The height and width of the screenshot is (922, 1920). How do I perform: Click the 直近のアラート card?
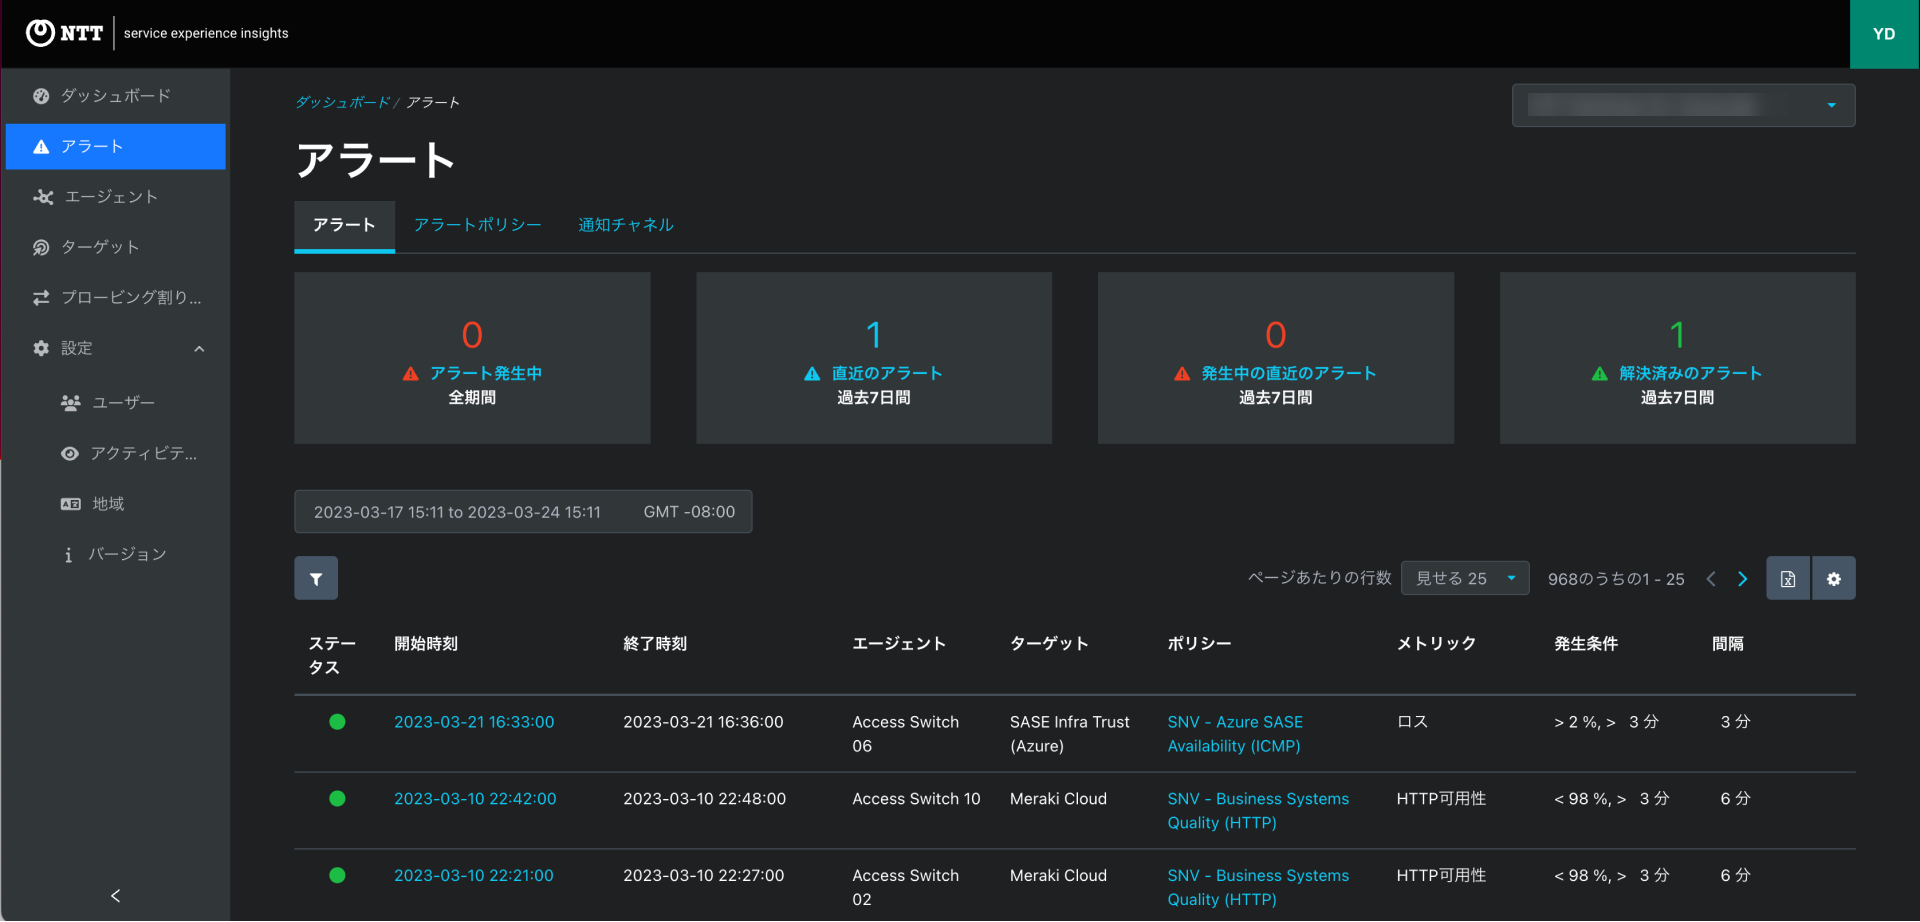click(874, 358)
